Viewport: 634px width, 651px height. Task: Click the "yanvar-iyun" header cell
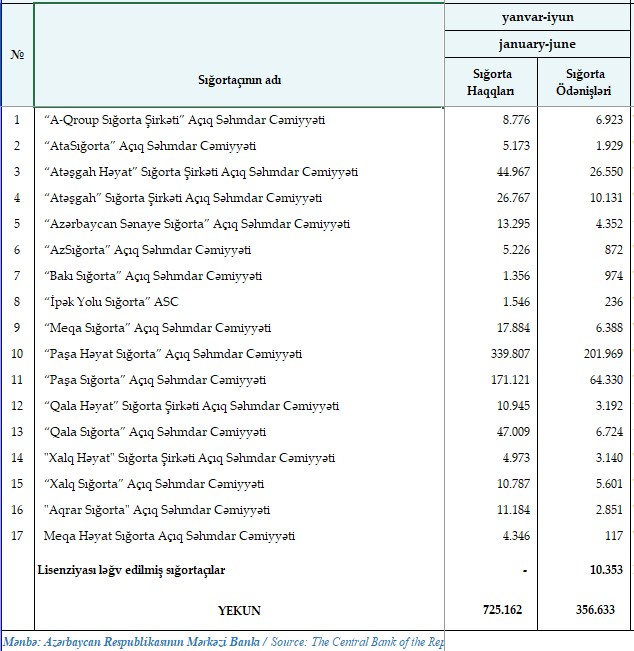(x=538, y=16)
